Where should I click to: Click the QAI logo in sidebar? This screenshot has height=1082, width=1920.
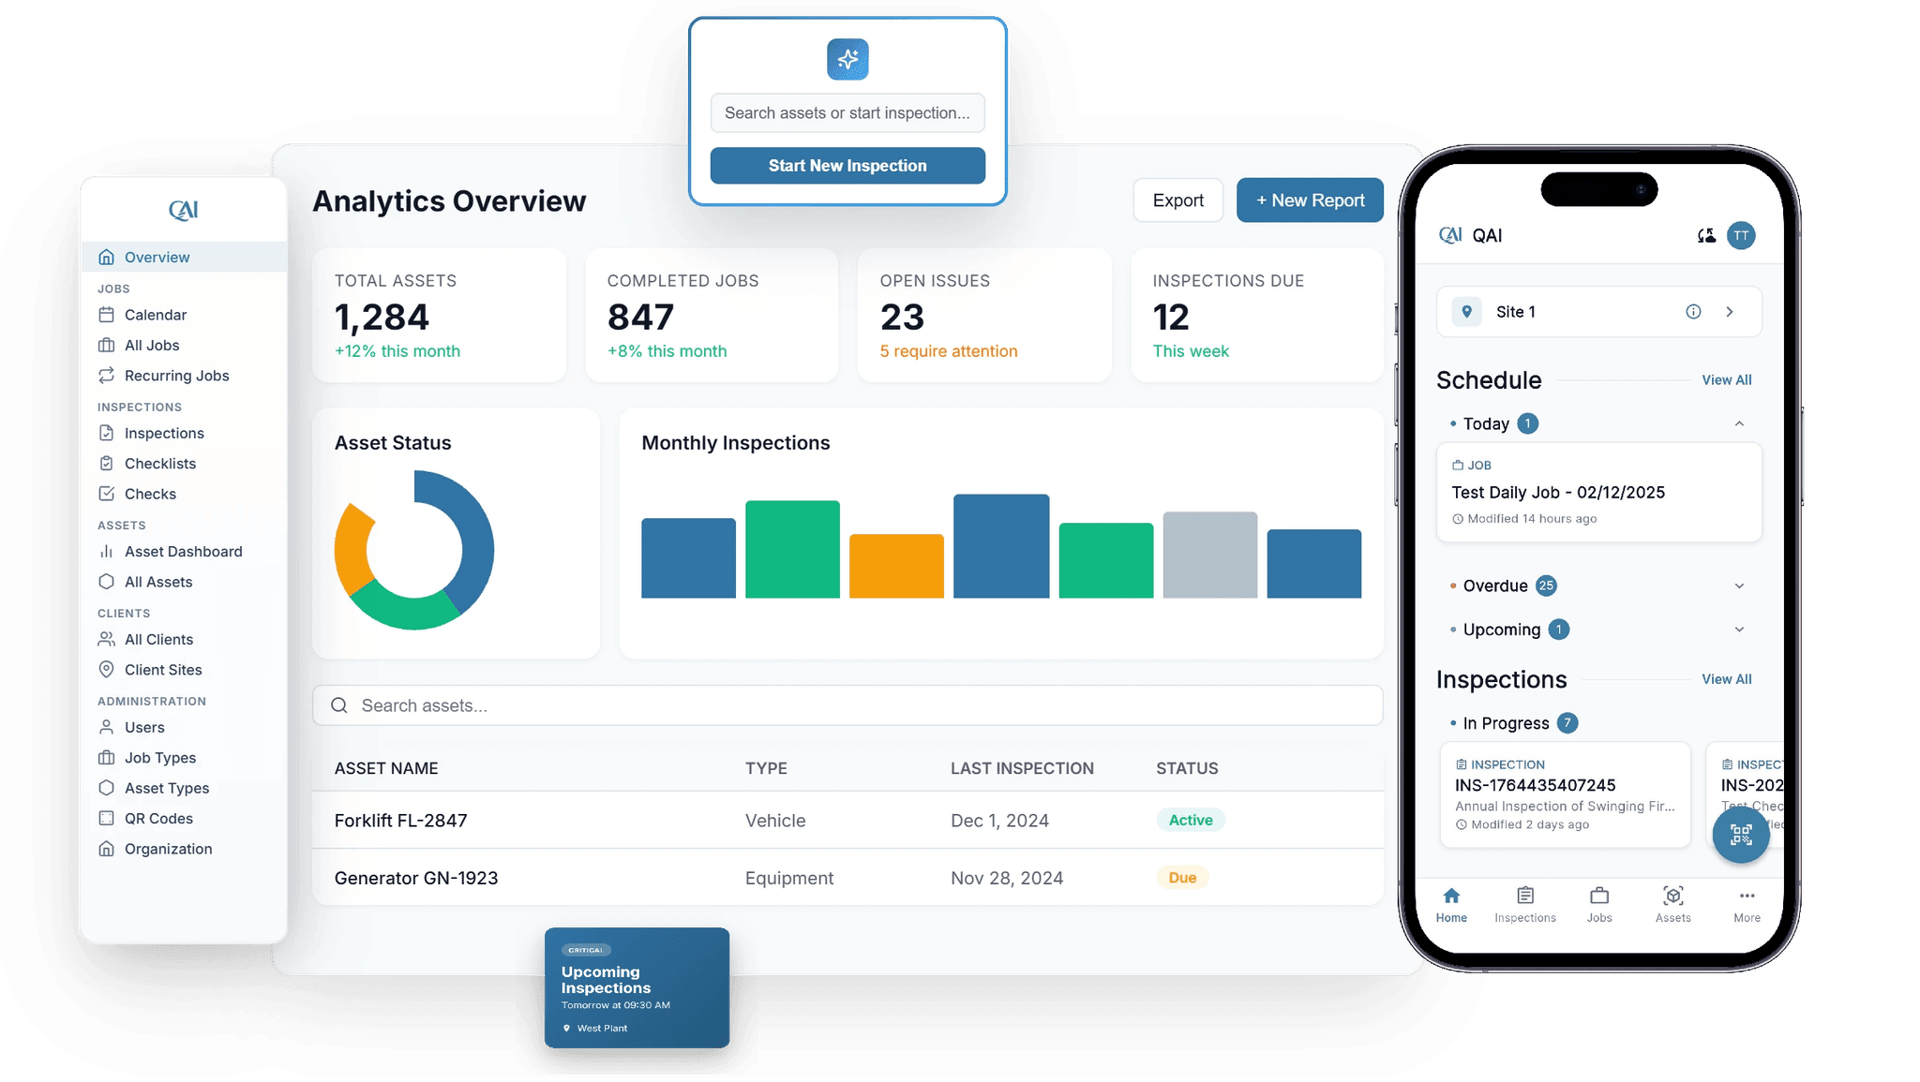[x=183, y=210]
